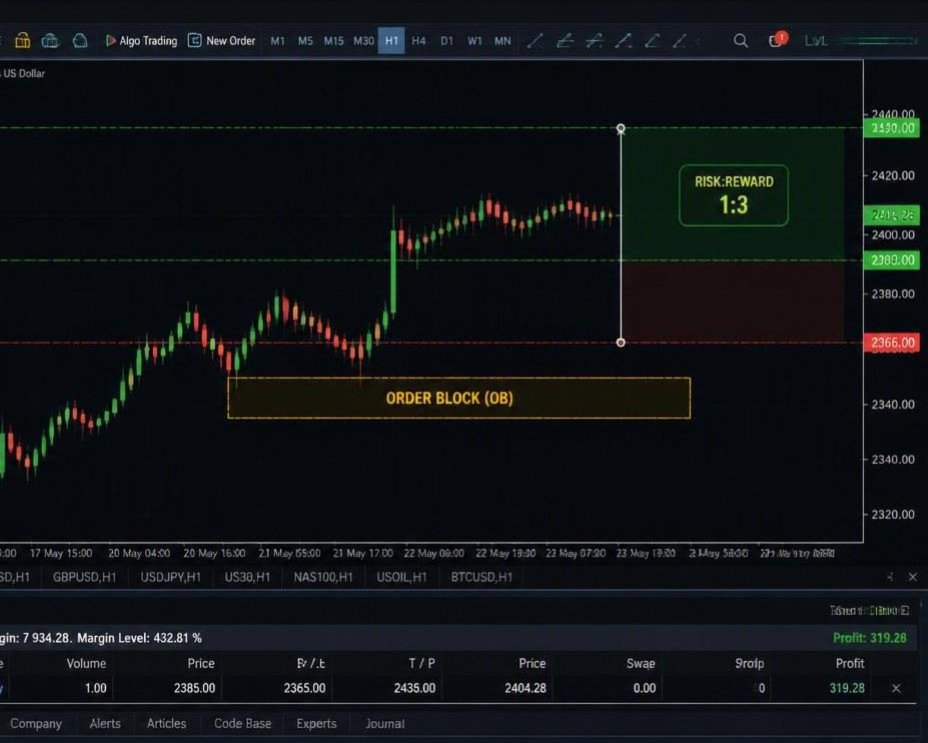The width and height of the screenshot is (928, 743).
Task: Open the New Order dialog
Action: [x=221, y=40]
